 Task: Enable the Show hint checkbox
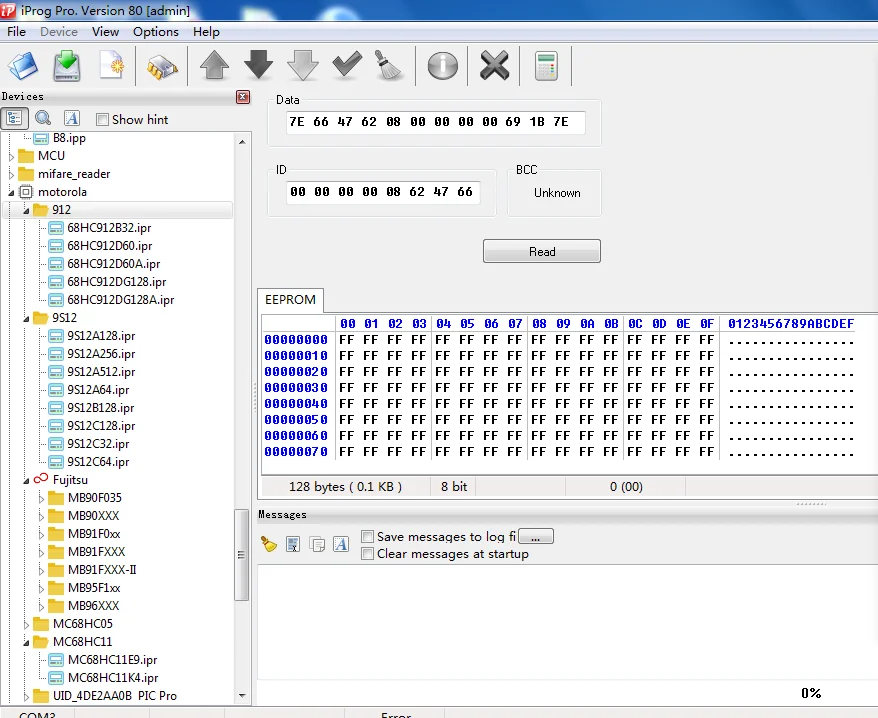(102, 119)
